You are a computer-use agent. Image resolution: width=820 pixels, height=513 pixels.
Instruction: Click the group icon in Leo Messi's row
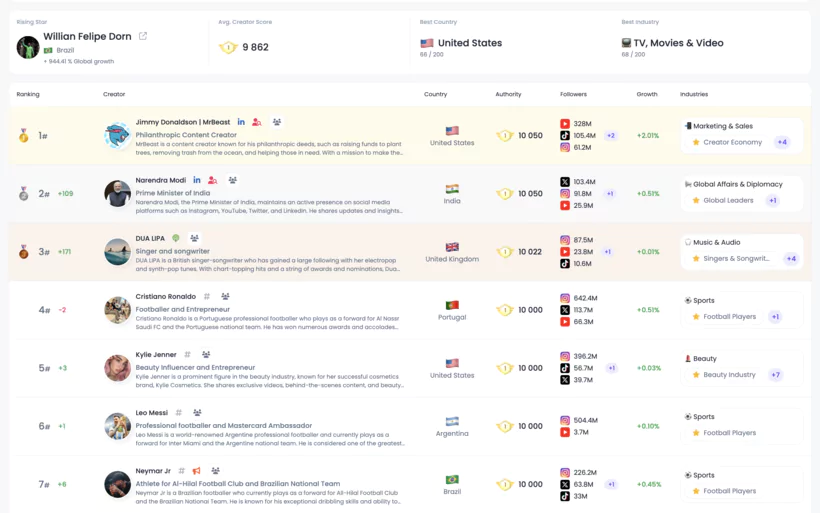[x=197, y=413]
